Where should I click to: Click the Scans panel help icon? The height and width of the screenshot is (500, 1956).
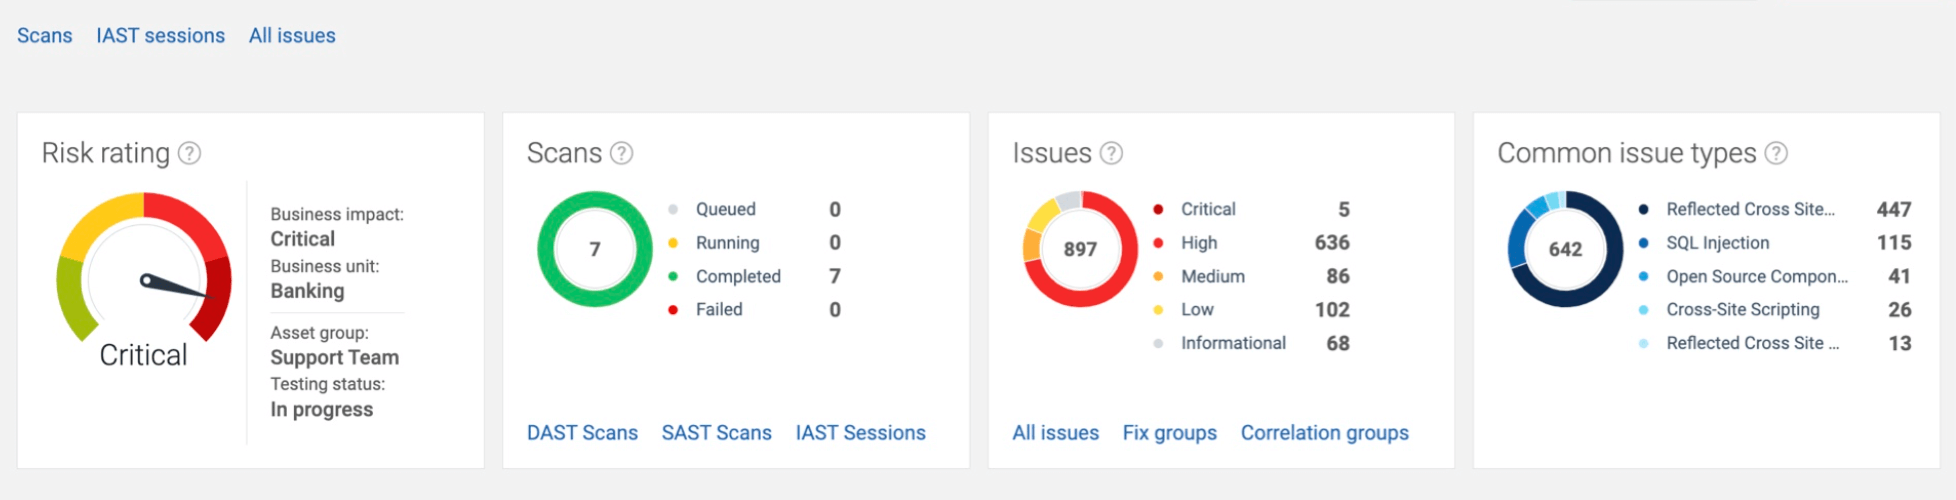pyautogui.click(x=621, y=153)
